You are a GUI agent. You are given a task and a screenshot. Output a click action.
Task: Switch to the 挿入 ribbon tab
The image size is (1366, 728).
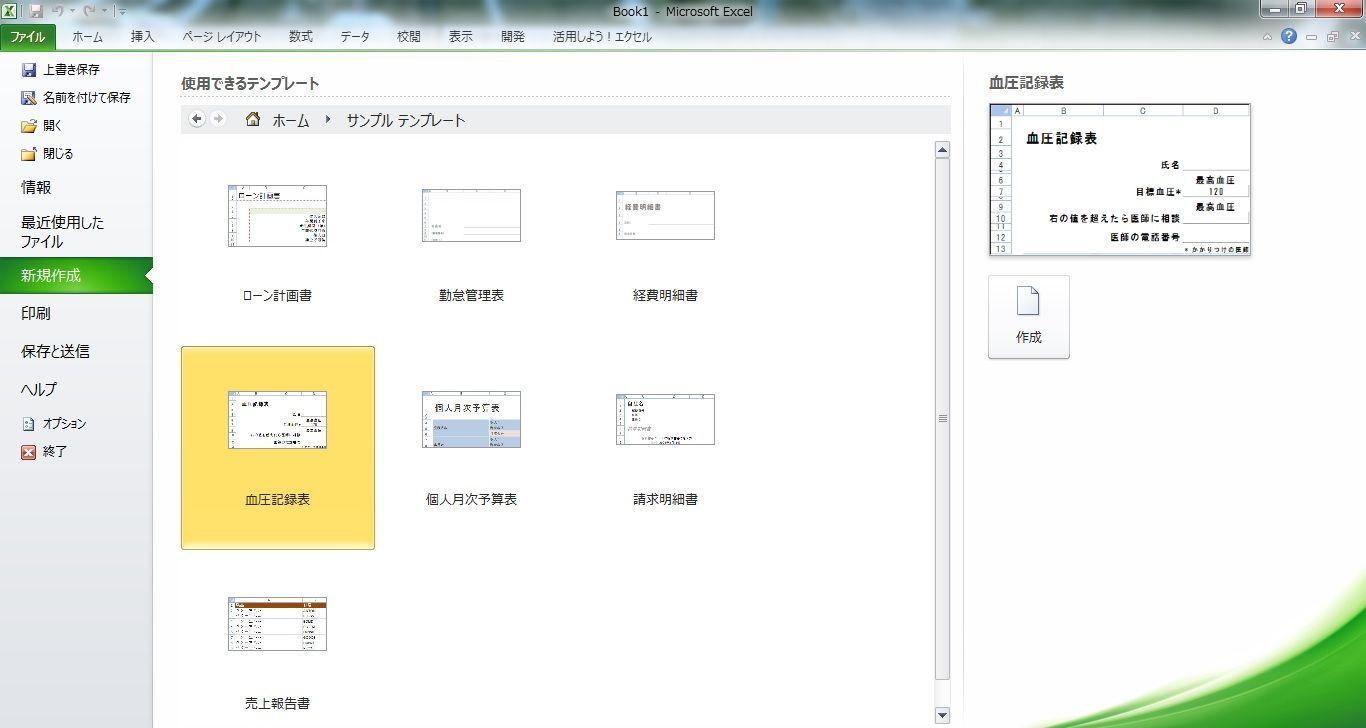pyautogui.click(x=143, y=37)
